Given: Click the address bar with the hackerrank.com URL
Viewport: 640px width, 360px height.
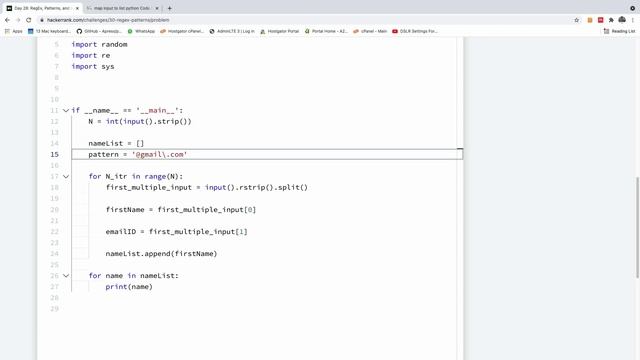Looking at the screenshot, I should tap(302, 20).
